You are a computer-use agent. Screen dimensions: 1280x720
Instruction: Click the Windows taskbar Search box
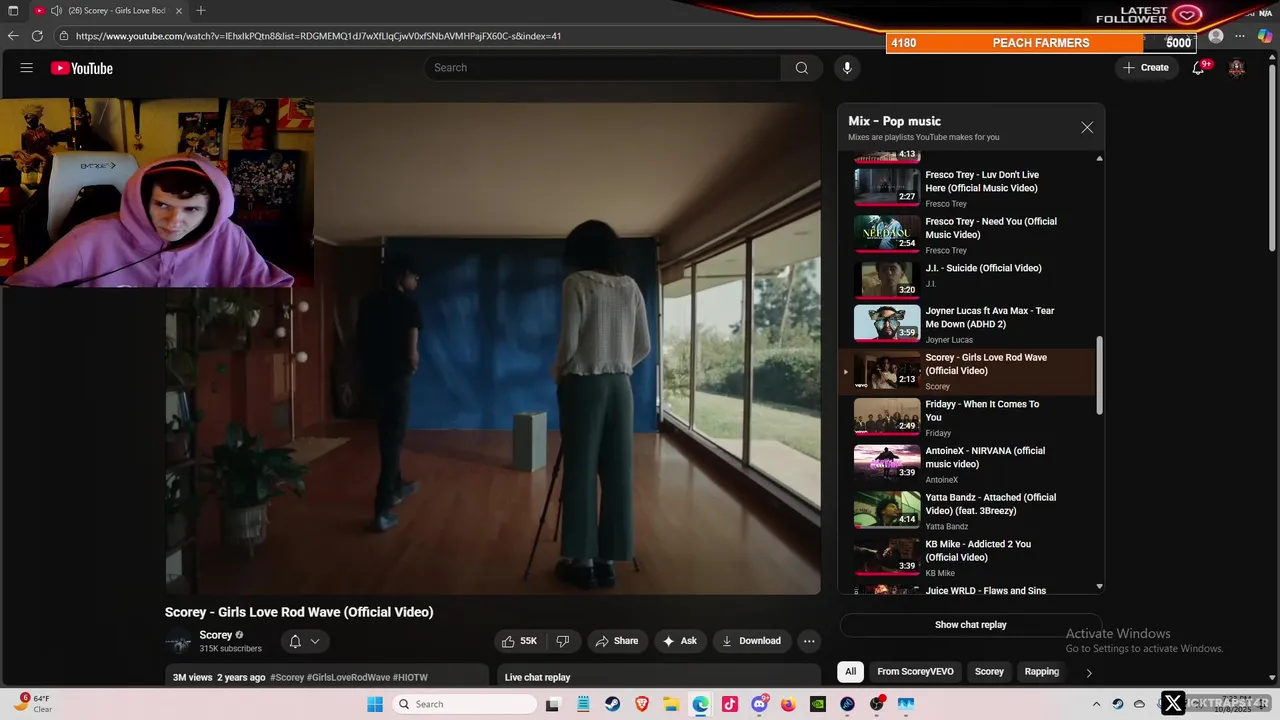click(x=464, y=704)
